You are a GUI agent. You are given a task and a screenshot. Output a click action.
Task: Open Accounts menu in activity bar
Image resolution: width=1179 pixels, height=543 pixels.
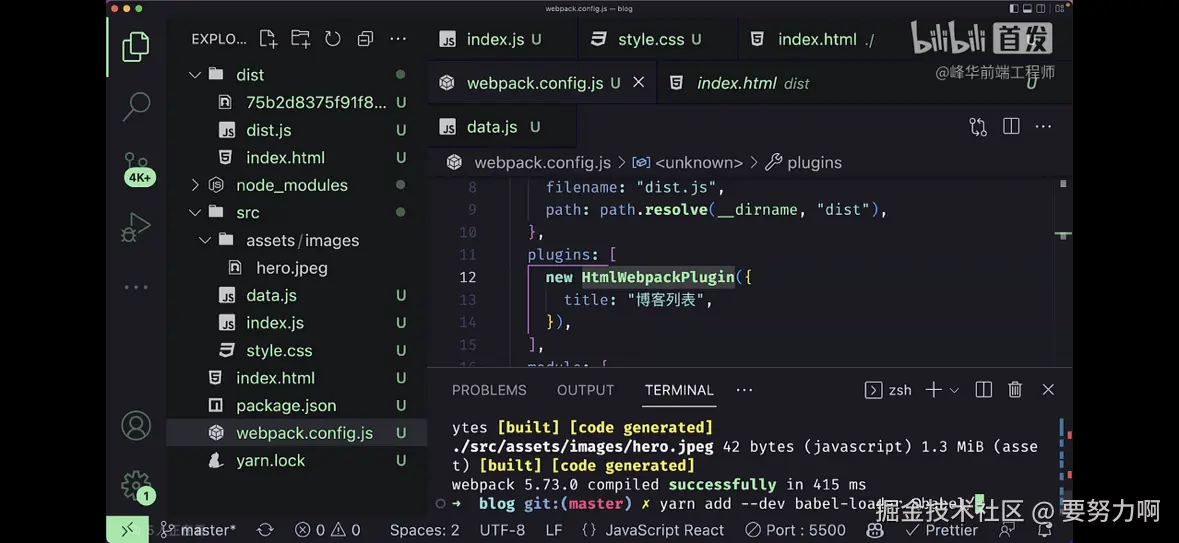coord(136,425)
